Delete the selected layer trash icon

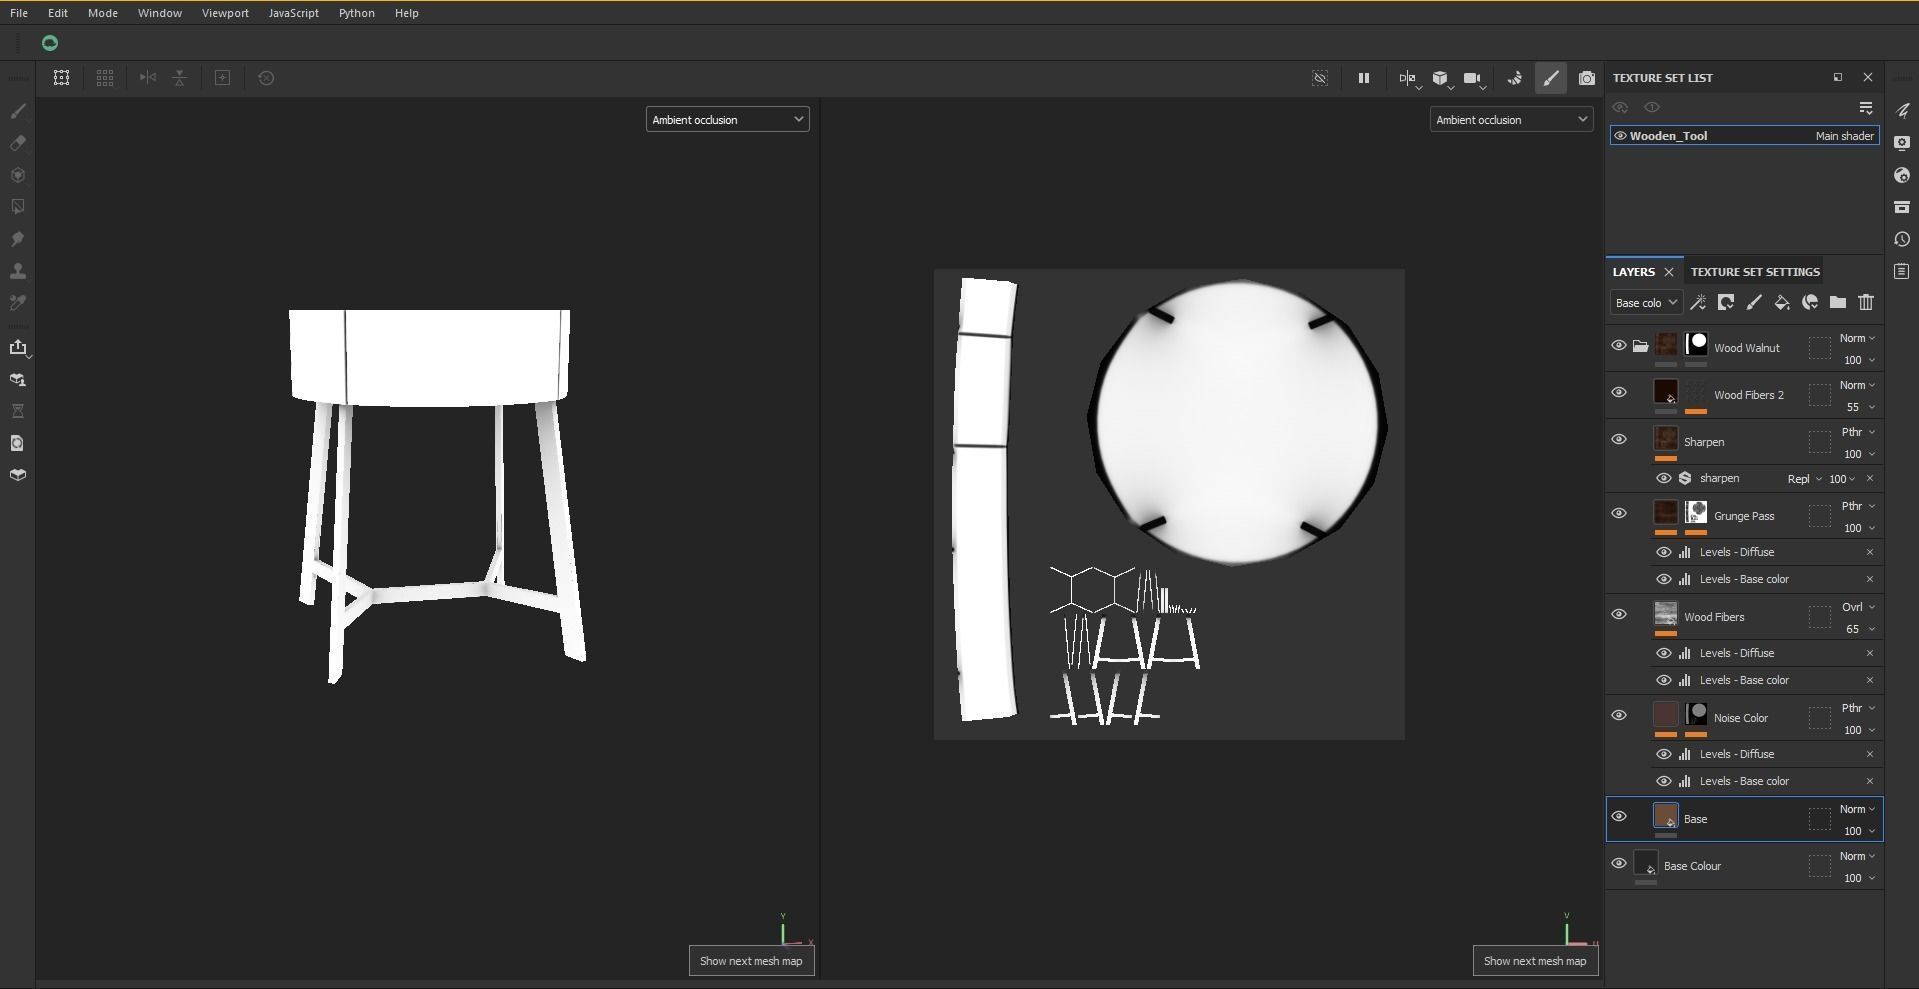1866,302
